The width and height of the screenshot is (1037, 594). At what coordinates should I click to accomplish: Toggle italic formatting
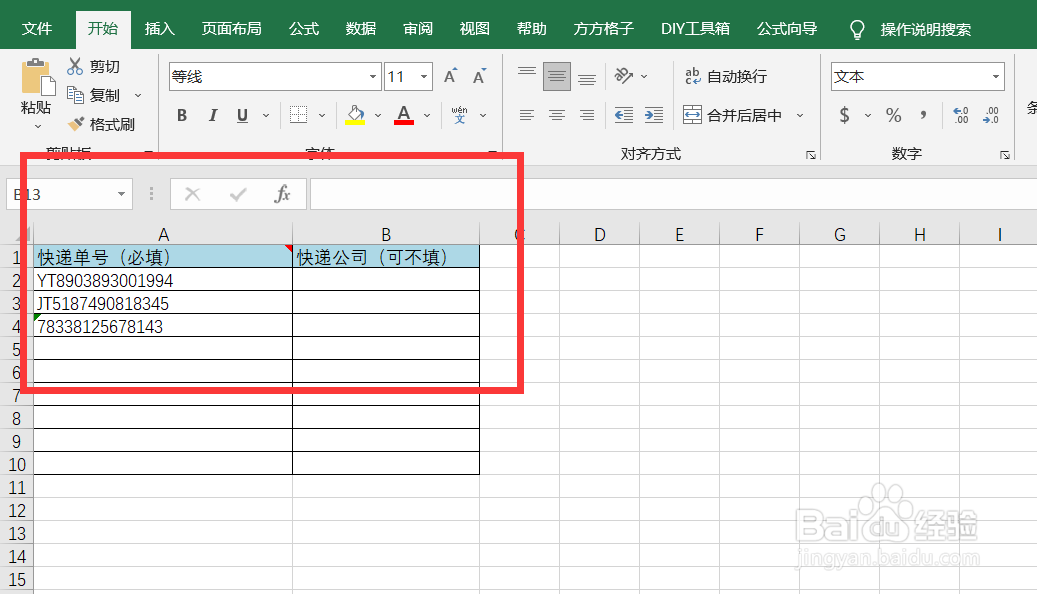pos(211,115)
